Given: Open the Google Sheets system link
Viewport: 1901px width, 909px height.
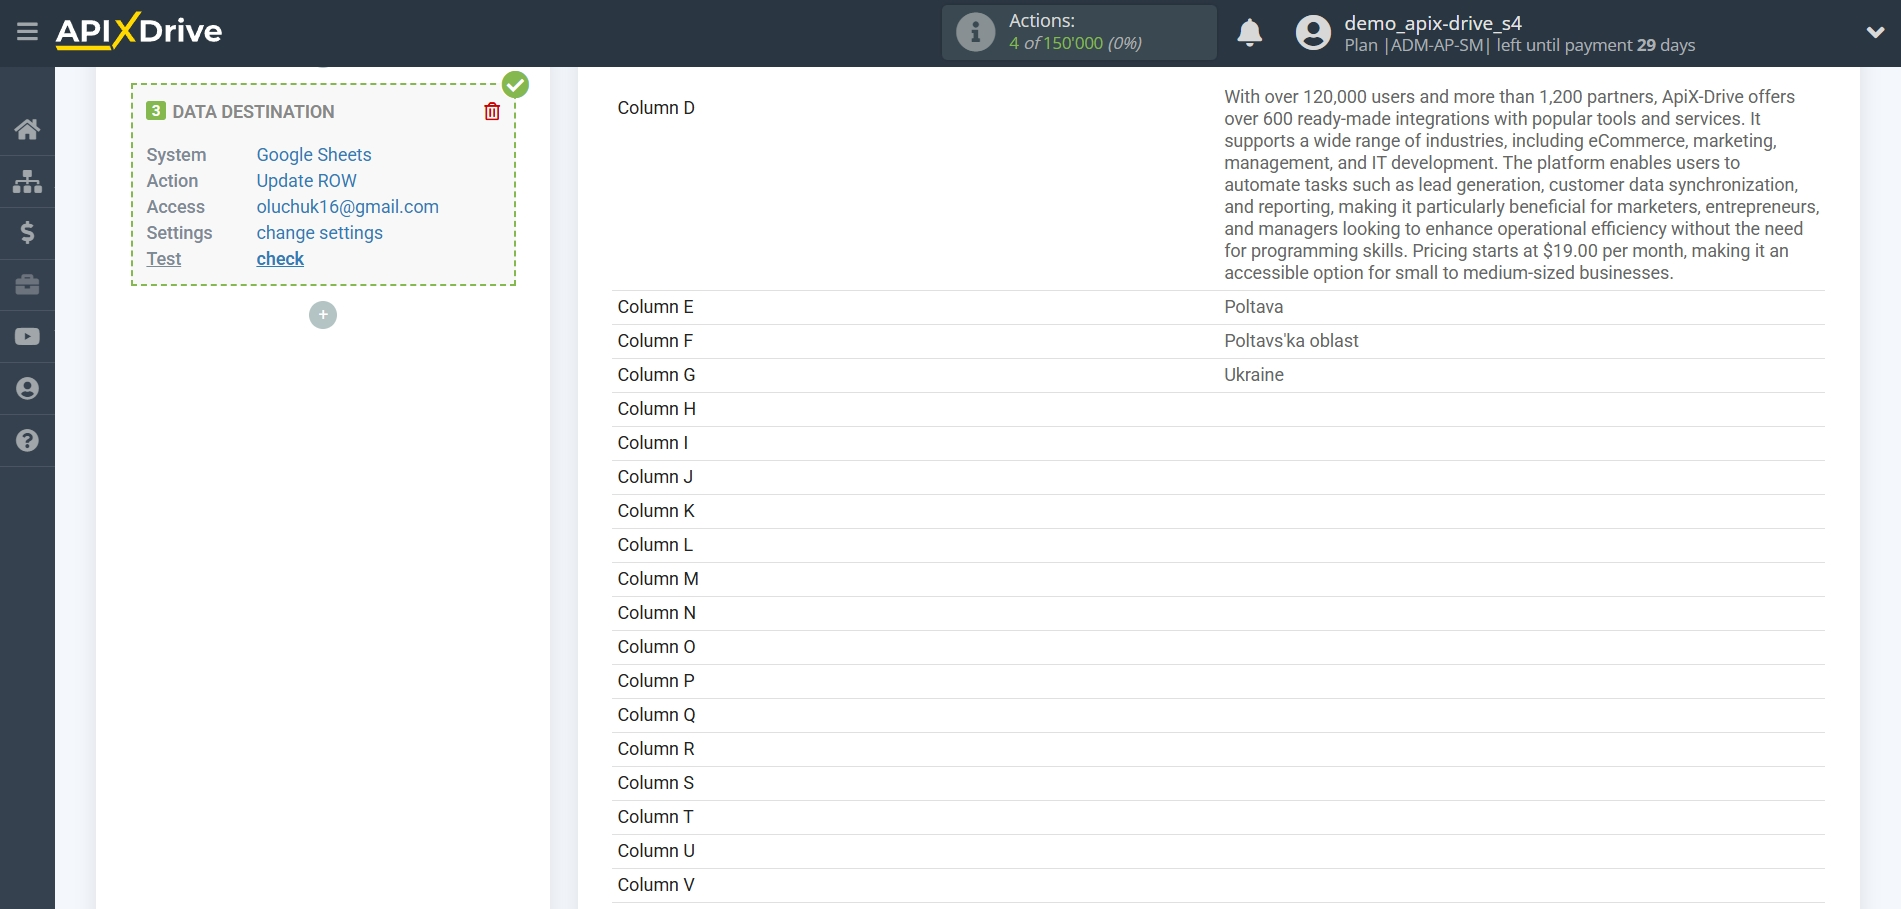Looking at the screenshot, I should point(314,155).
